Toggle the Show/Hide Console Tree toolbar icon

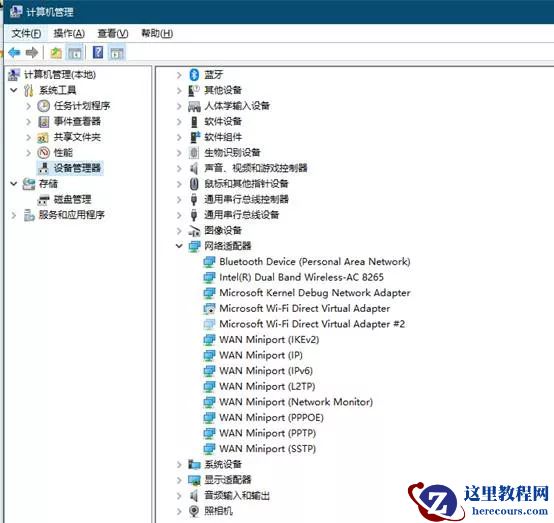75,53
